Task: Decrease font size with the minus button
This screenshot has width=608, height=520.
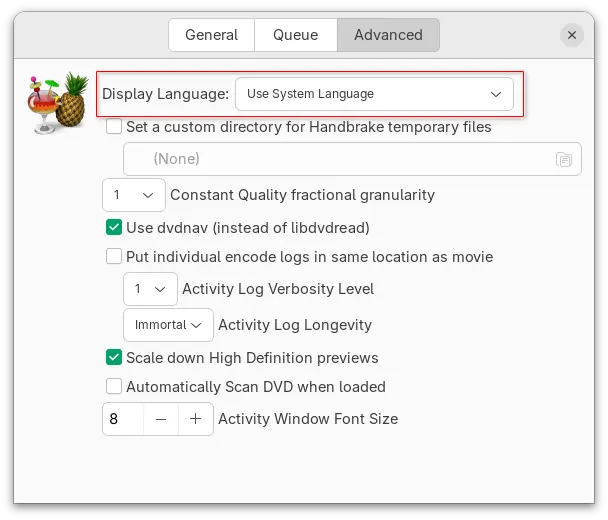Action: [x=160, y=419]
